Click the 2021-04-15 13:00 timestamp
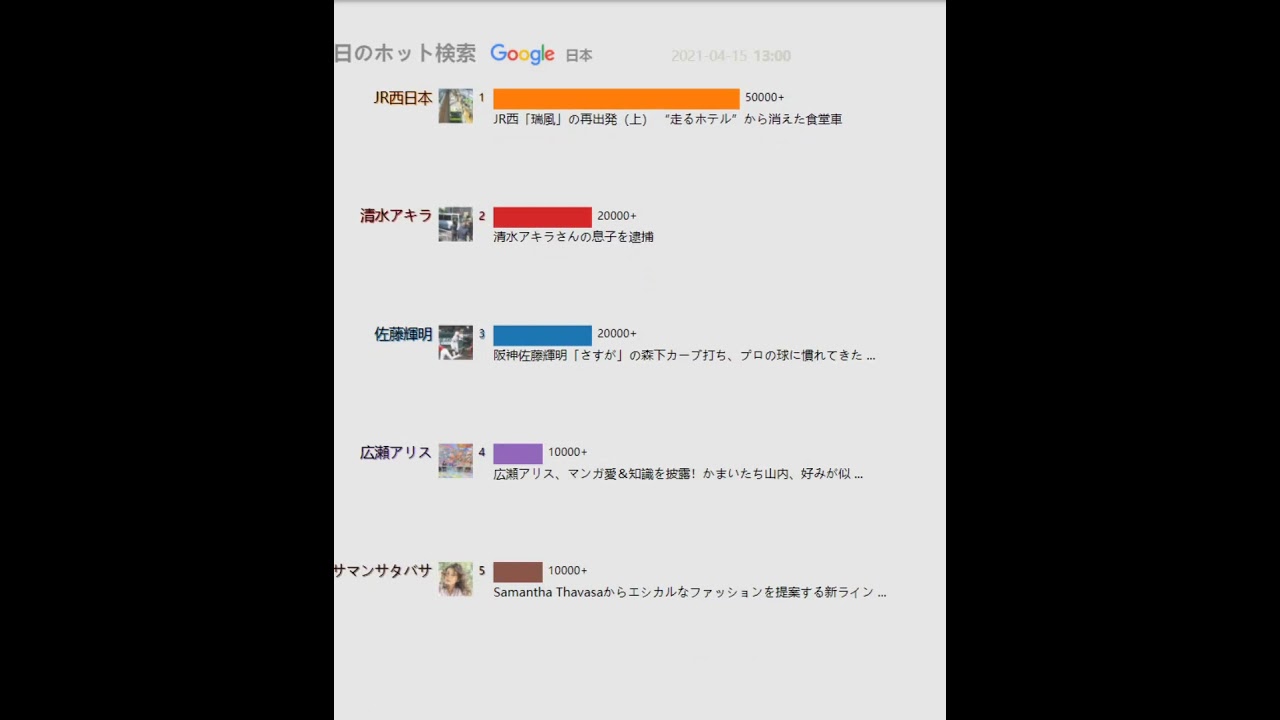This screenshot has height=720, width=1280. 731,56
